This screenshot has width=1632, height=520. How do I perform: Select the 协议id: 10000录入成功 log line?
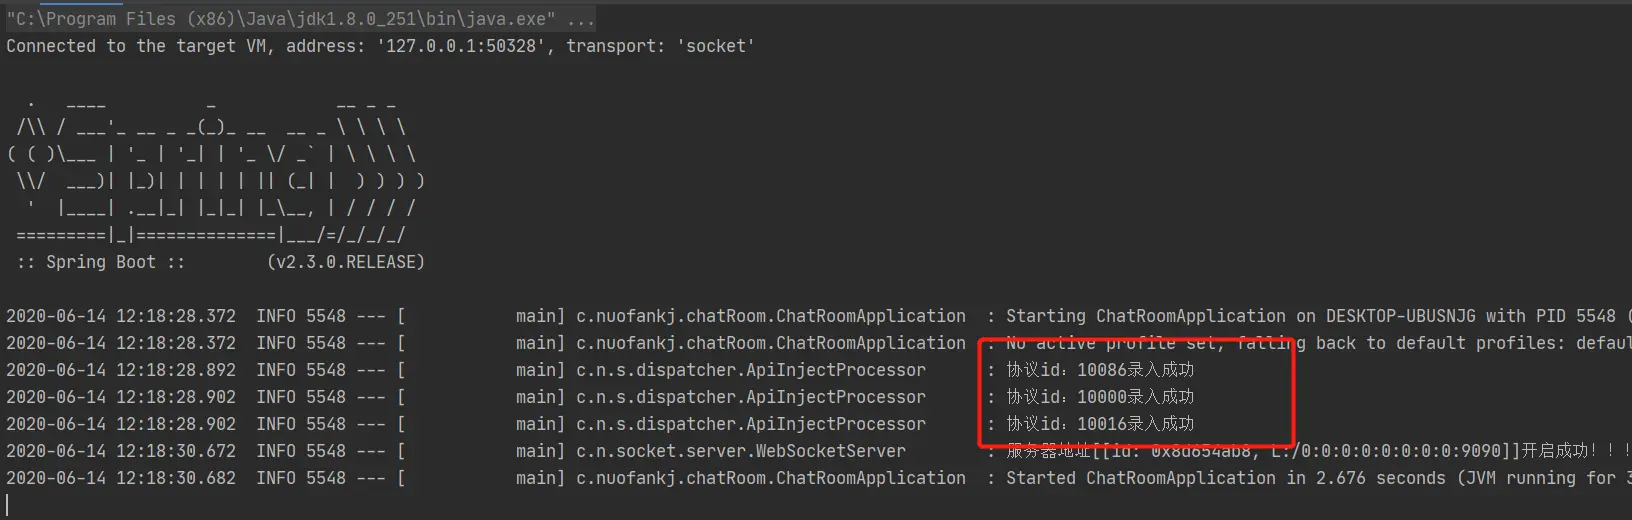1100,397
